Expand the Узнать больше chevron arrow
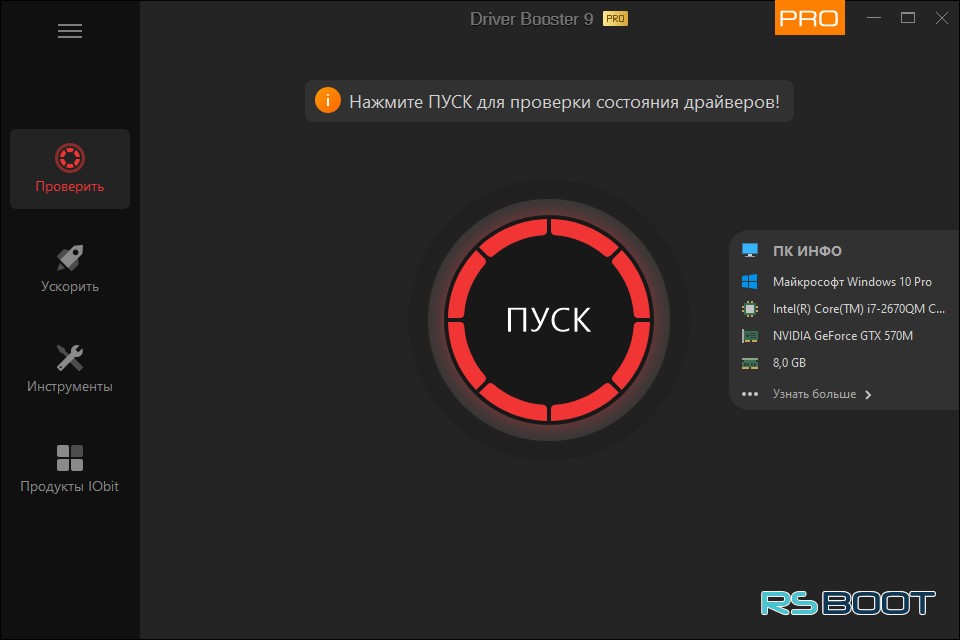 coord(868,394)
